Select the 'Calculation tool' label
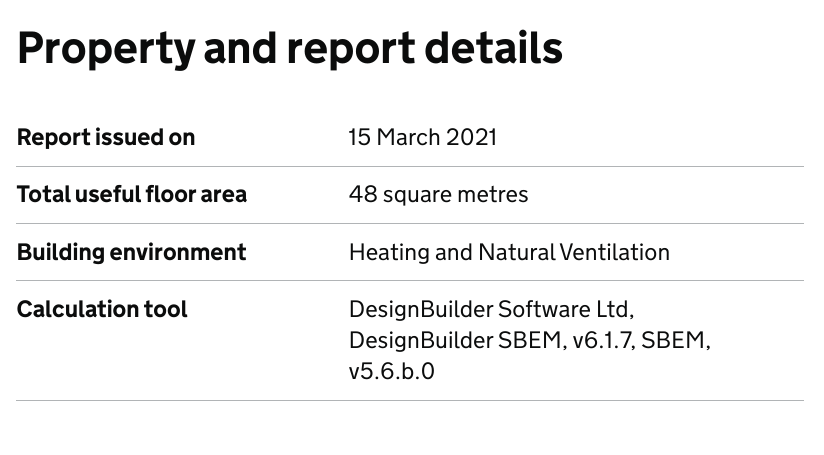Screen dimensions: 824x455 102,309
